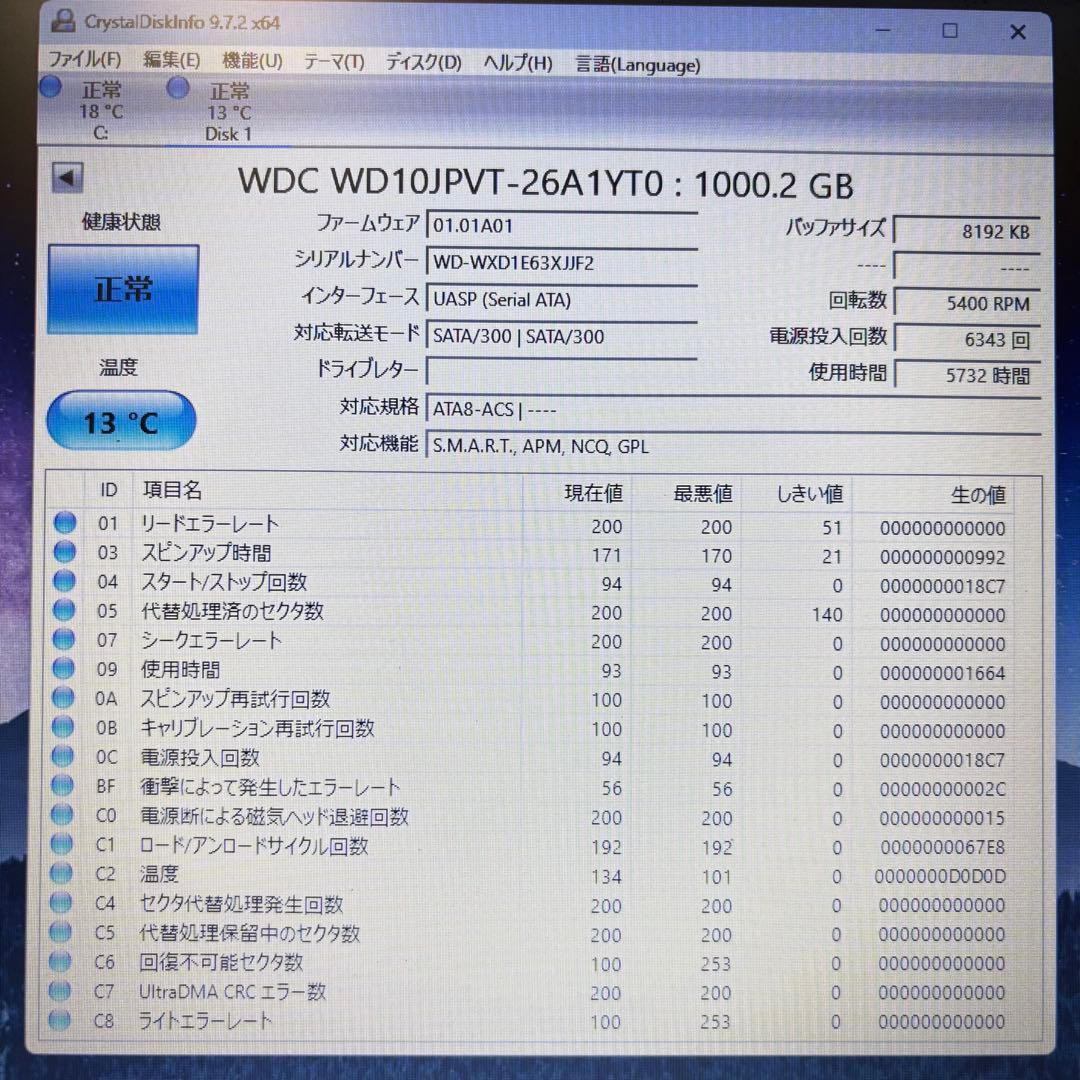
Task: Click the power-on count value 6343 回
Action: click(967, 340)
